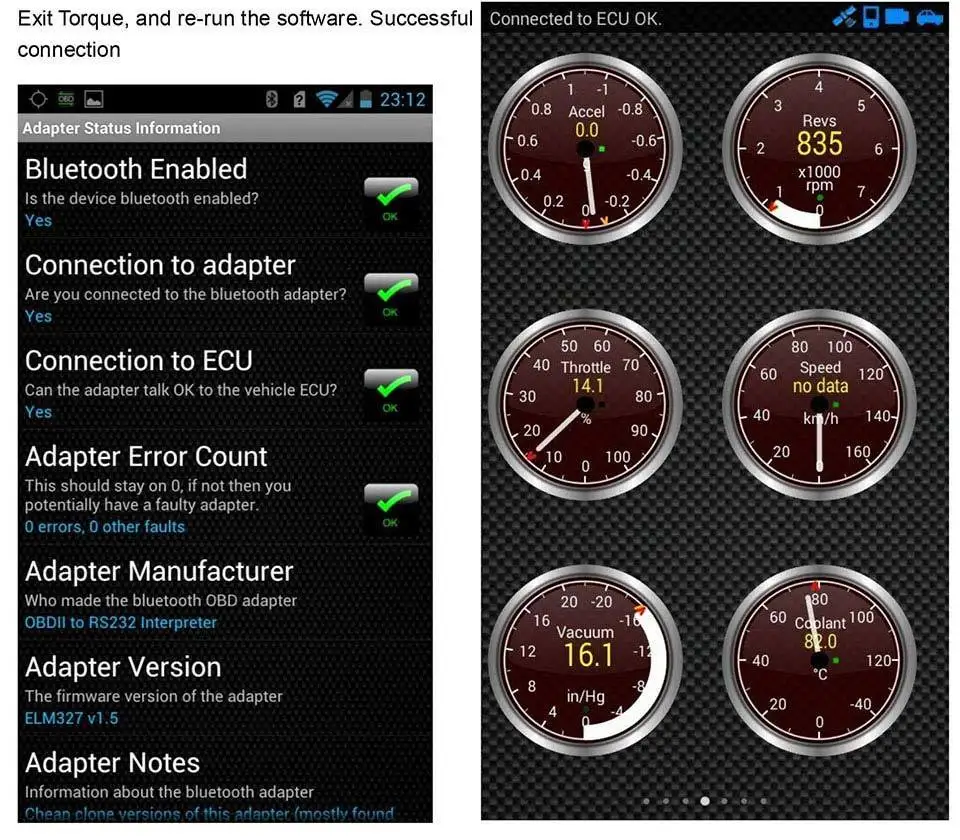The image size is (960, 840).
Task: Tap the car ECU connection icon
Action: [x=930, y=16]
